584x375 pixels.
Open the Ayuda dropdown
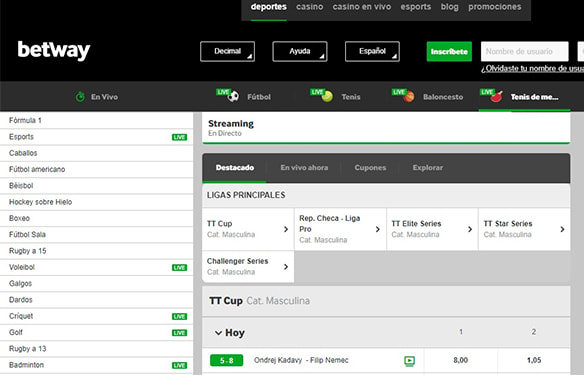coord(300,51)
